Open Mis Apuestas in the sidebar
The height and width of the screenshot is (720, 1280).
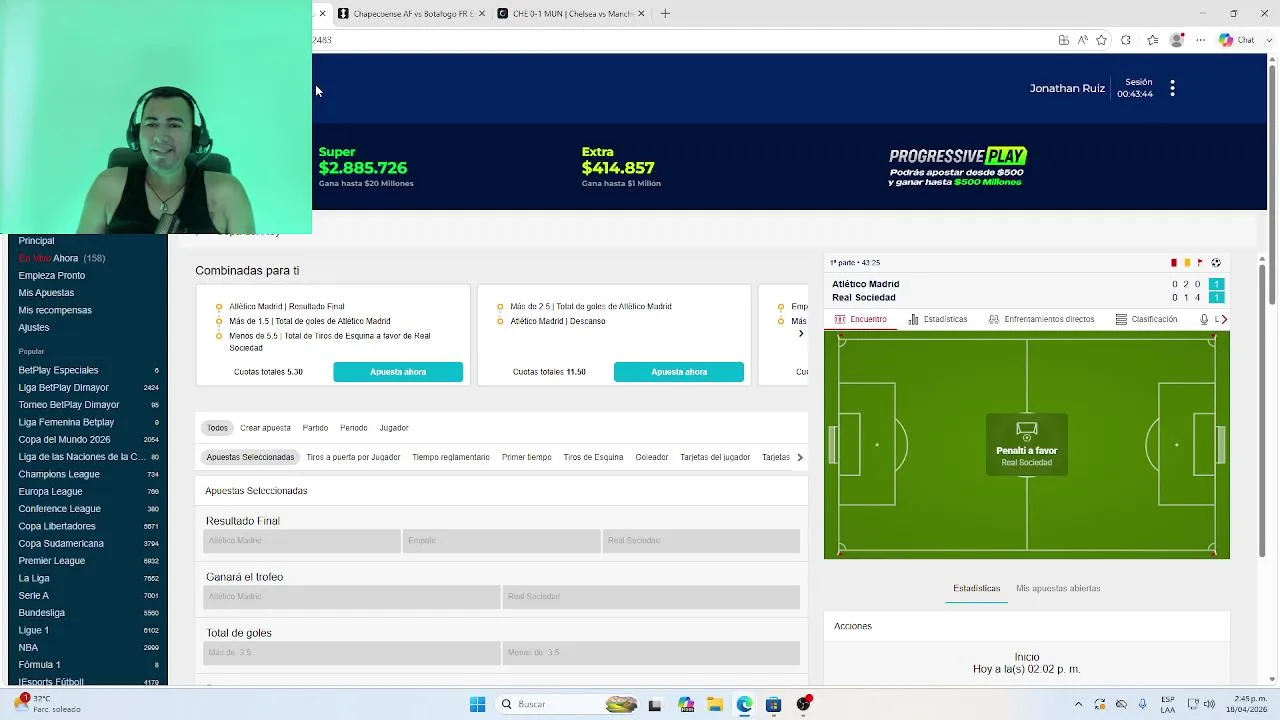point(46,293)
